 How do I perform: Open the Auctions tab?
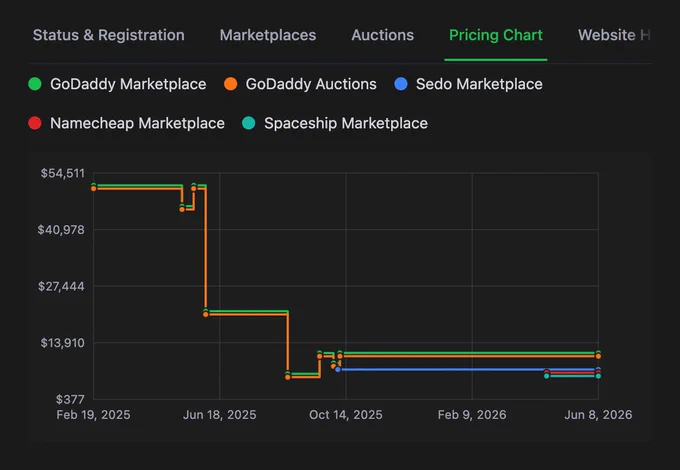tap(382, 35)
